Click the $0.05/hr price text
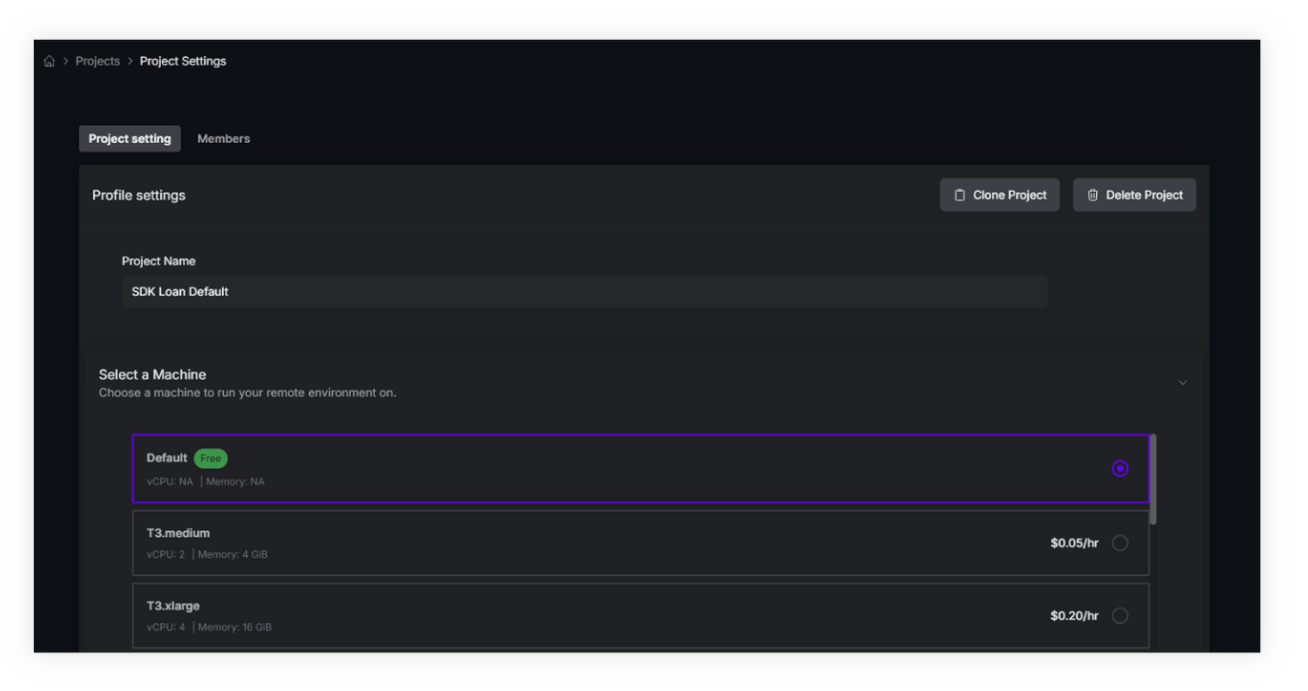This screenshot has height=691, width=1308. (1074, 543)
